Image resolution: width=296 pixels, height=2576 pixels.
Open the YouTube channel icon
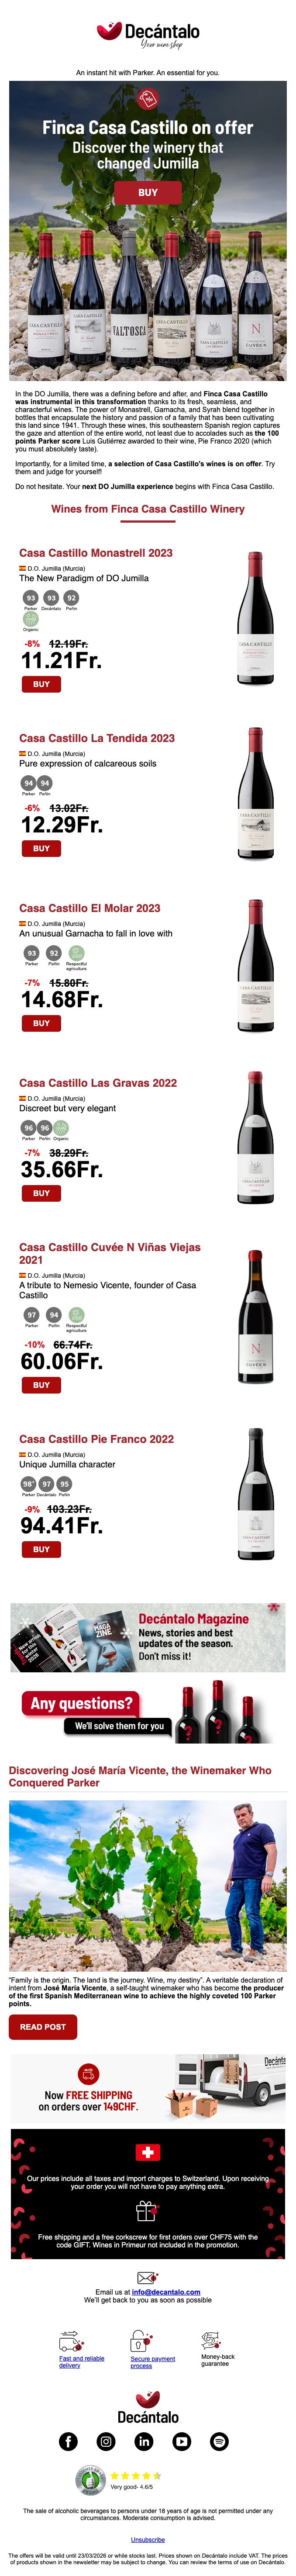point(182,2441)
